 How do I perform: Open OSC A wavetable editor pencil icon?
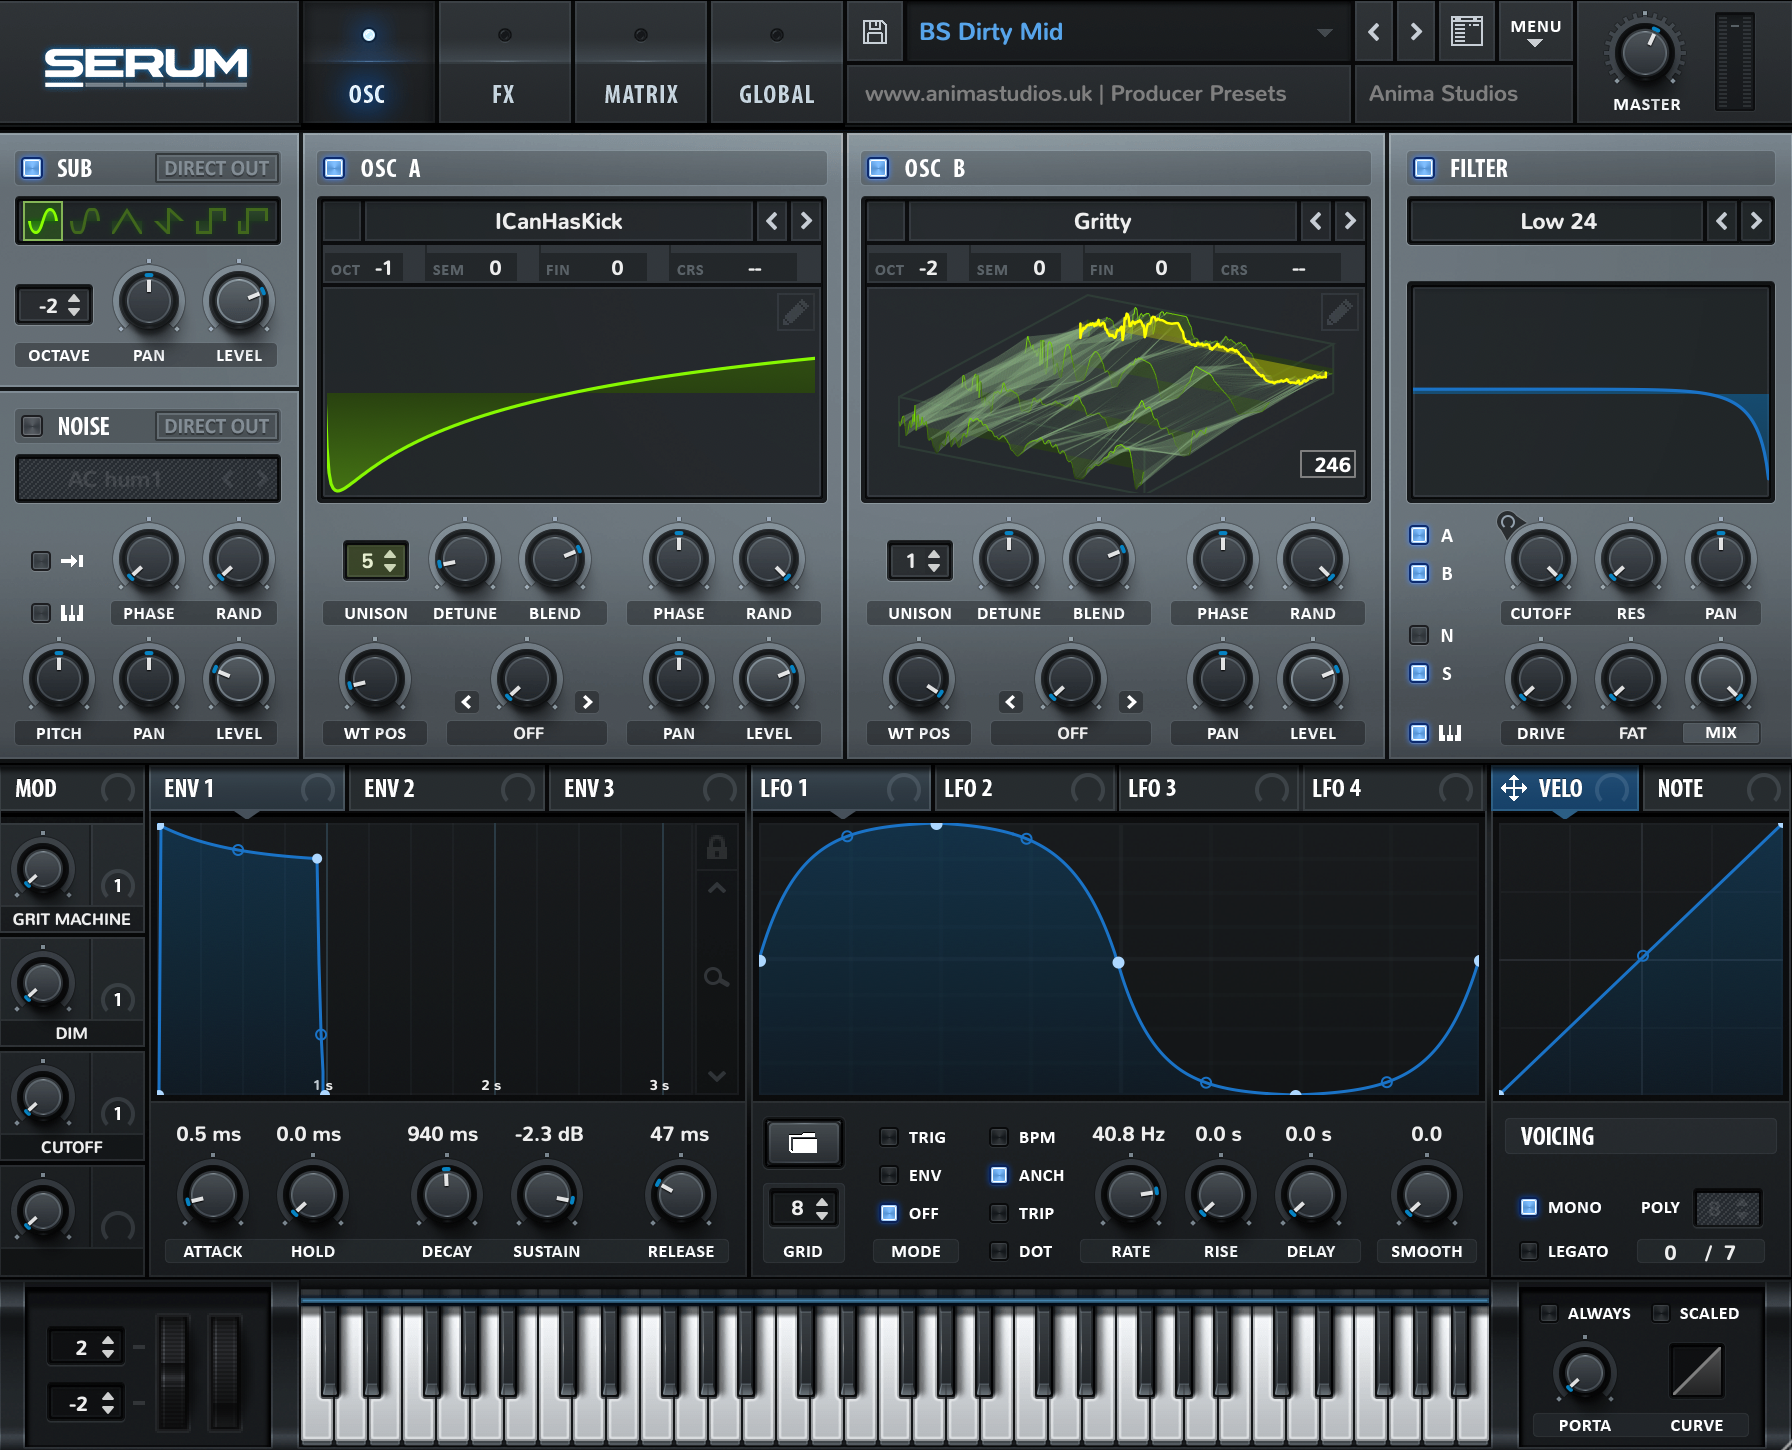point(796,313)
